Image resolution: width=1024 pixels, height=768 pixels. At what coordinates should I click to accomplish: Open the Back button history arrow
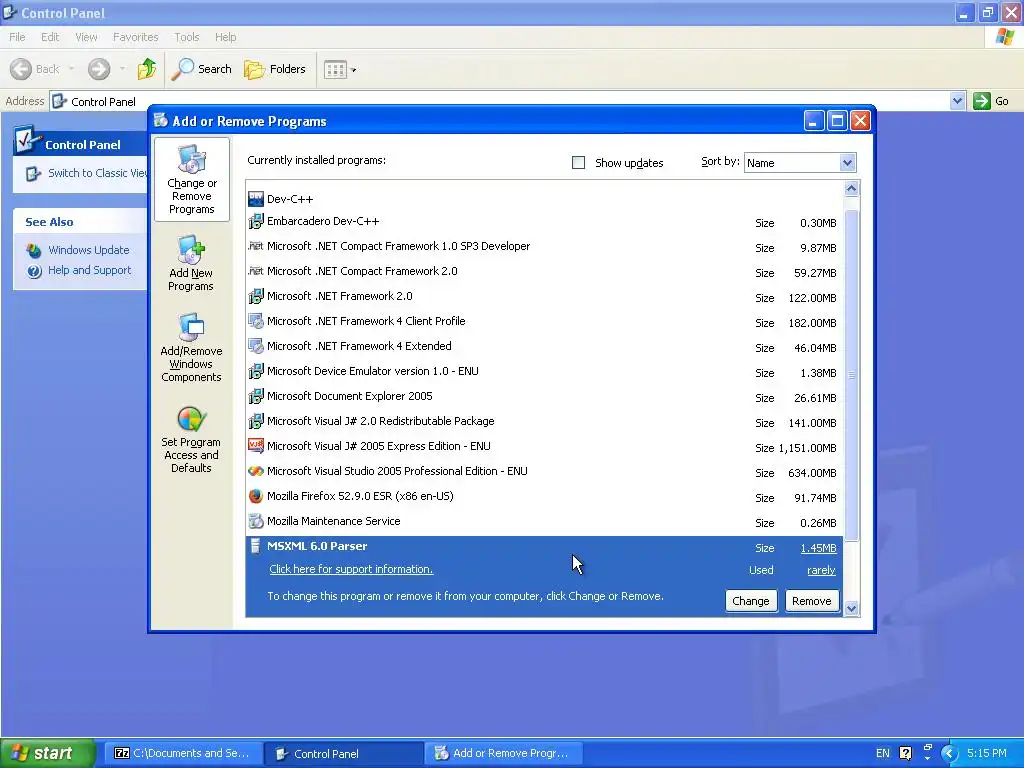point(71,69)
